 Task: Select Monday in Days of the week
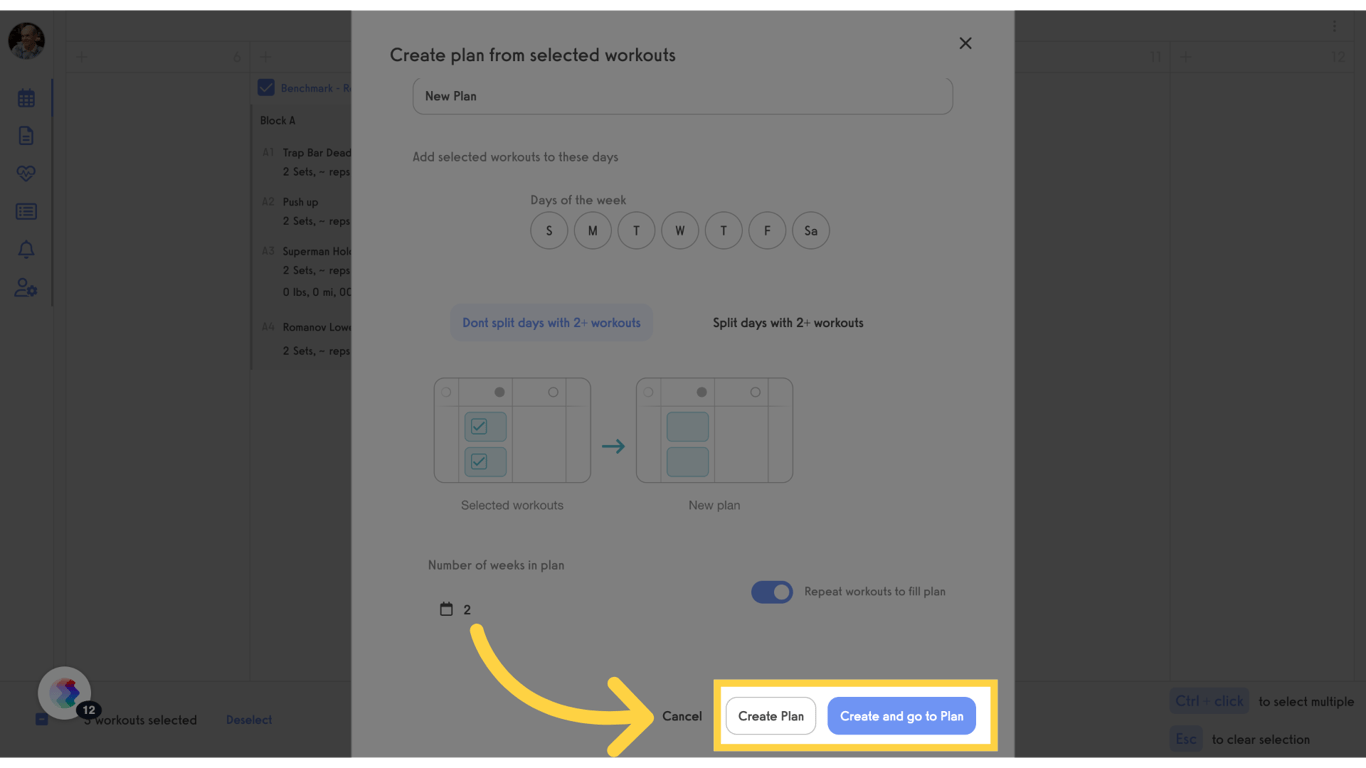592,230
